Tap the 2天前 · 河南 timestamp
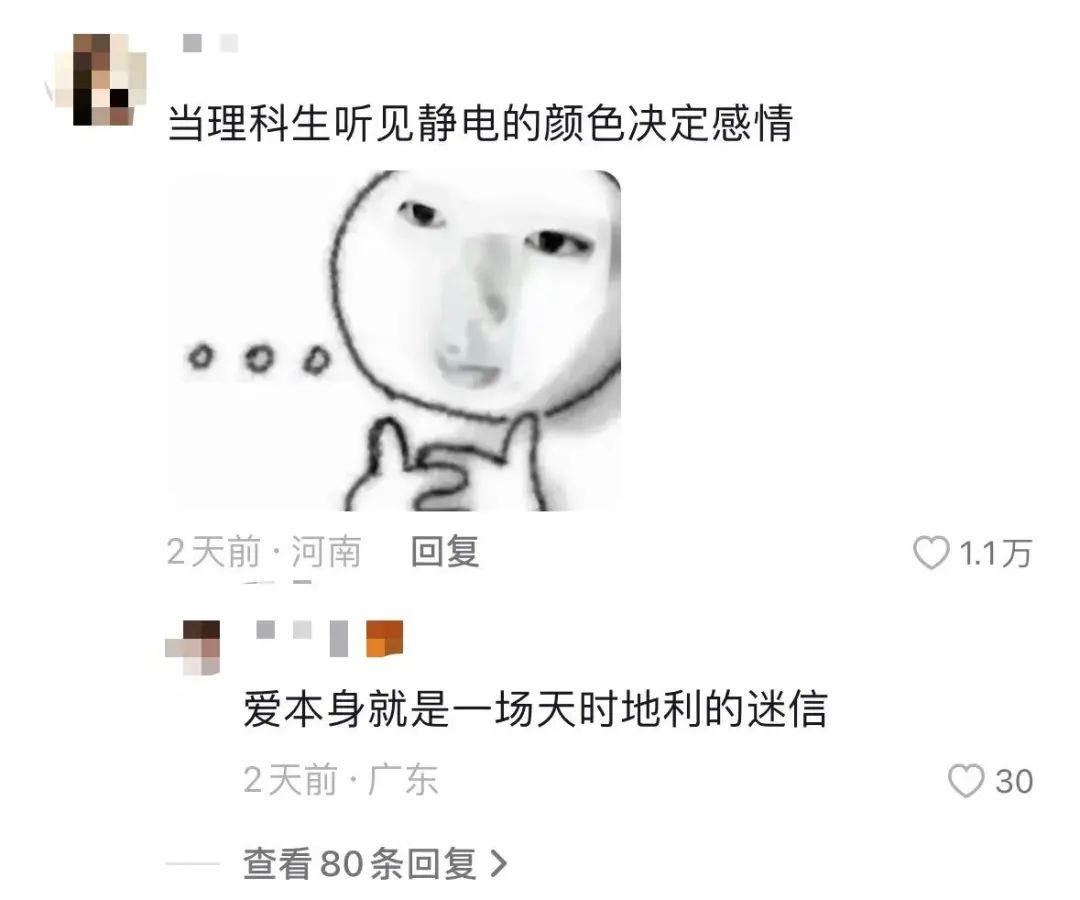The image size is (1080, 900). pyautogui.click(x=264, y=552)
